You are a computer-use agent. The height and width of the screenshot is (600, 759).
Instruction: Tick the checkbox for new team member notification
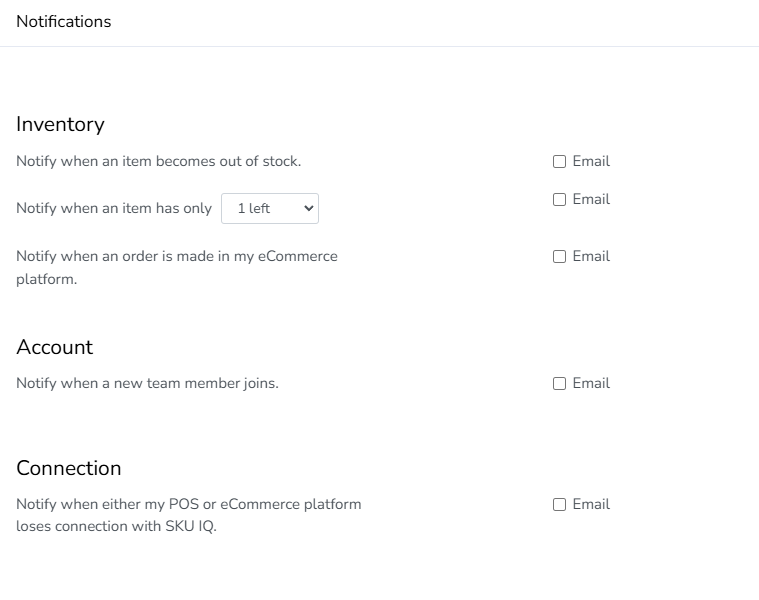pos(560,383)
